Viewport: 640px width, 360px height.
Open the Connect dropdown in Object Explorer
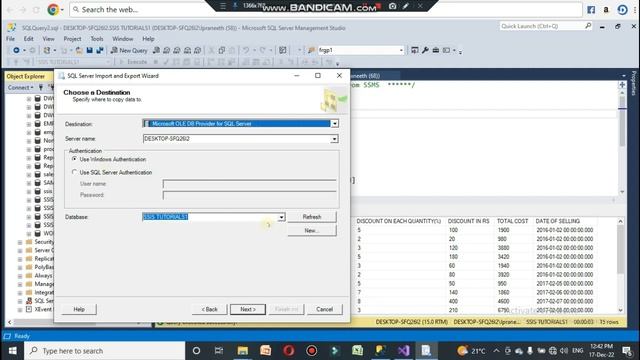coord(20,87)
